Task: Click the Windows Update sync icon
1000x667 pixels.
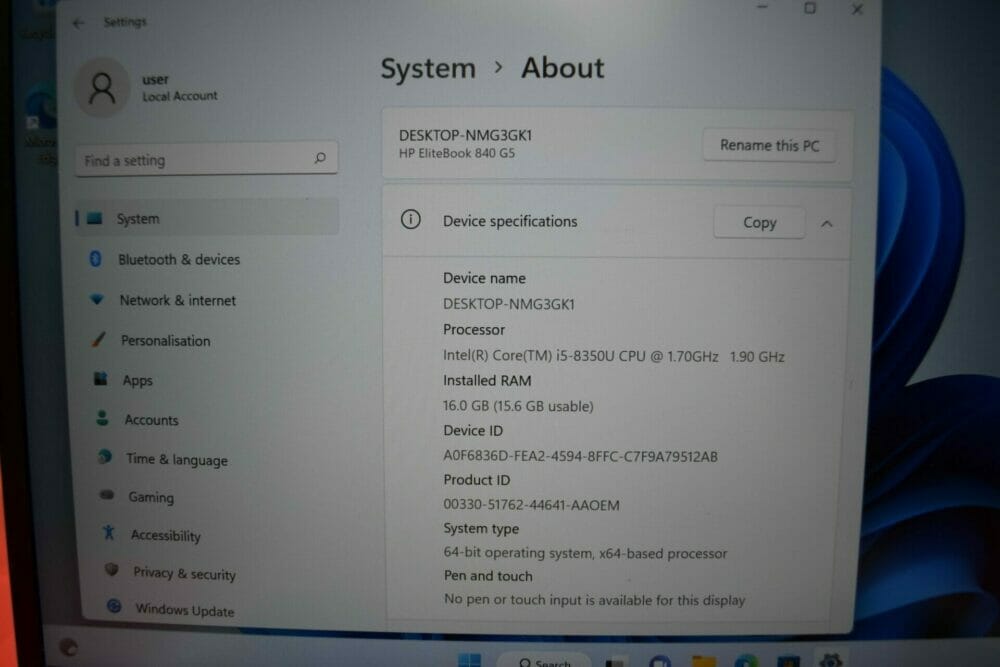Action: pos(114,606)
